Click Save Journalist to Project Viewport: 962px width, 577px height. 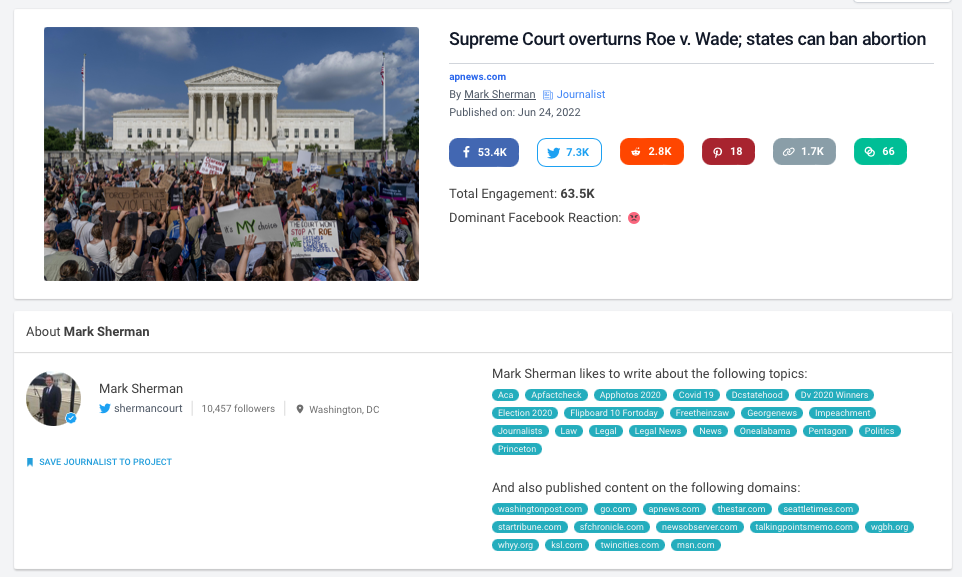105,462
